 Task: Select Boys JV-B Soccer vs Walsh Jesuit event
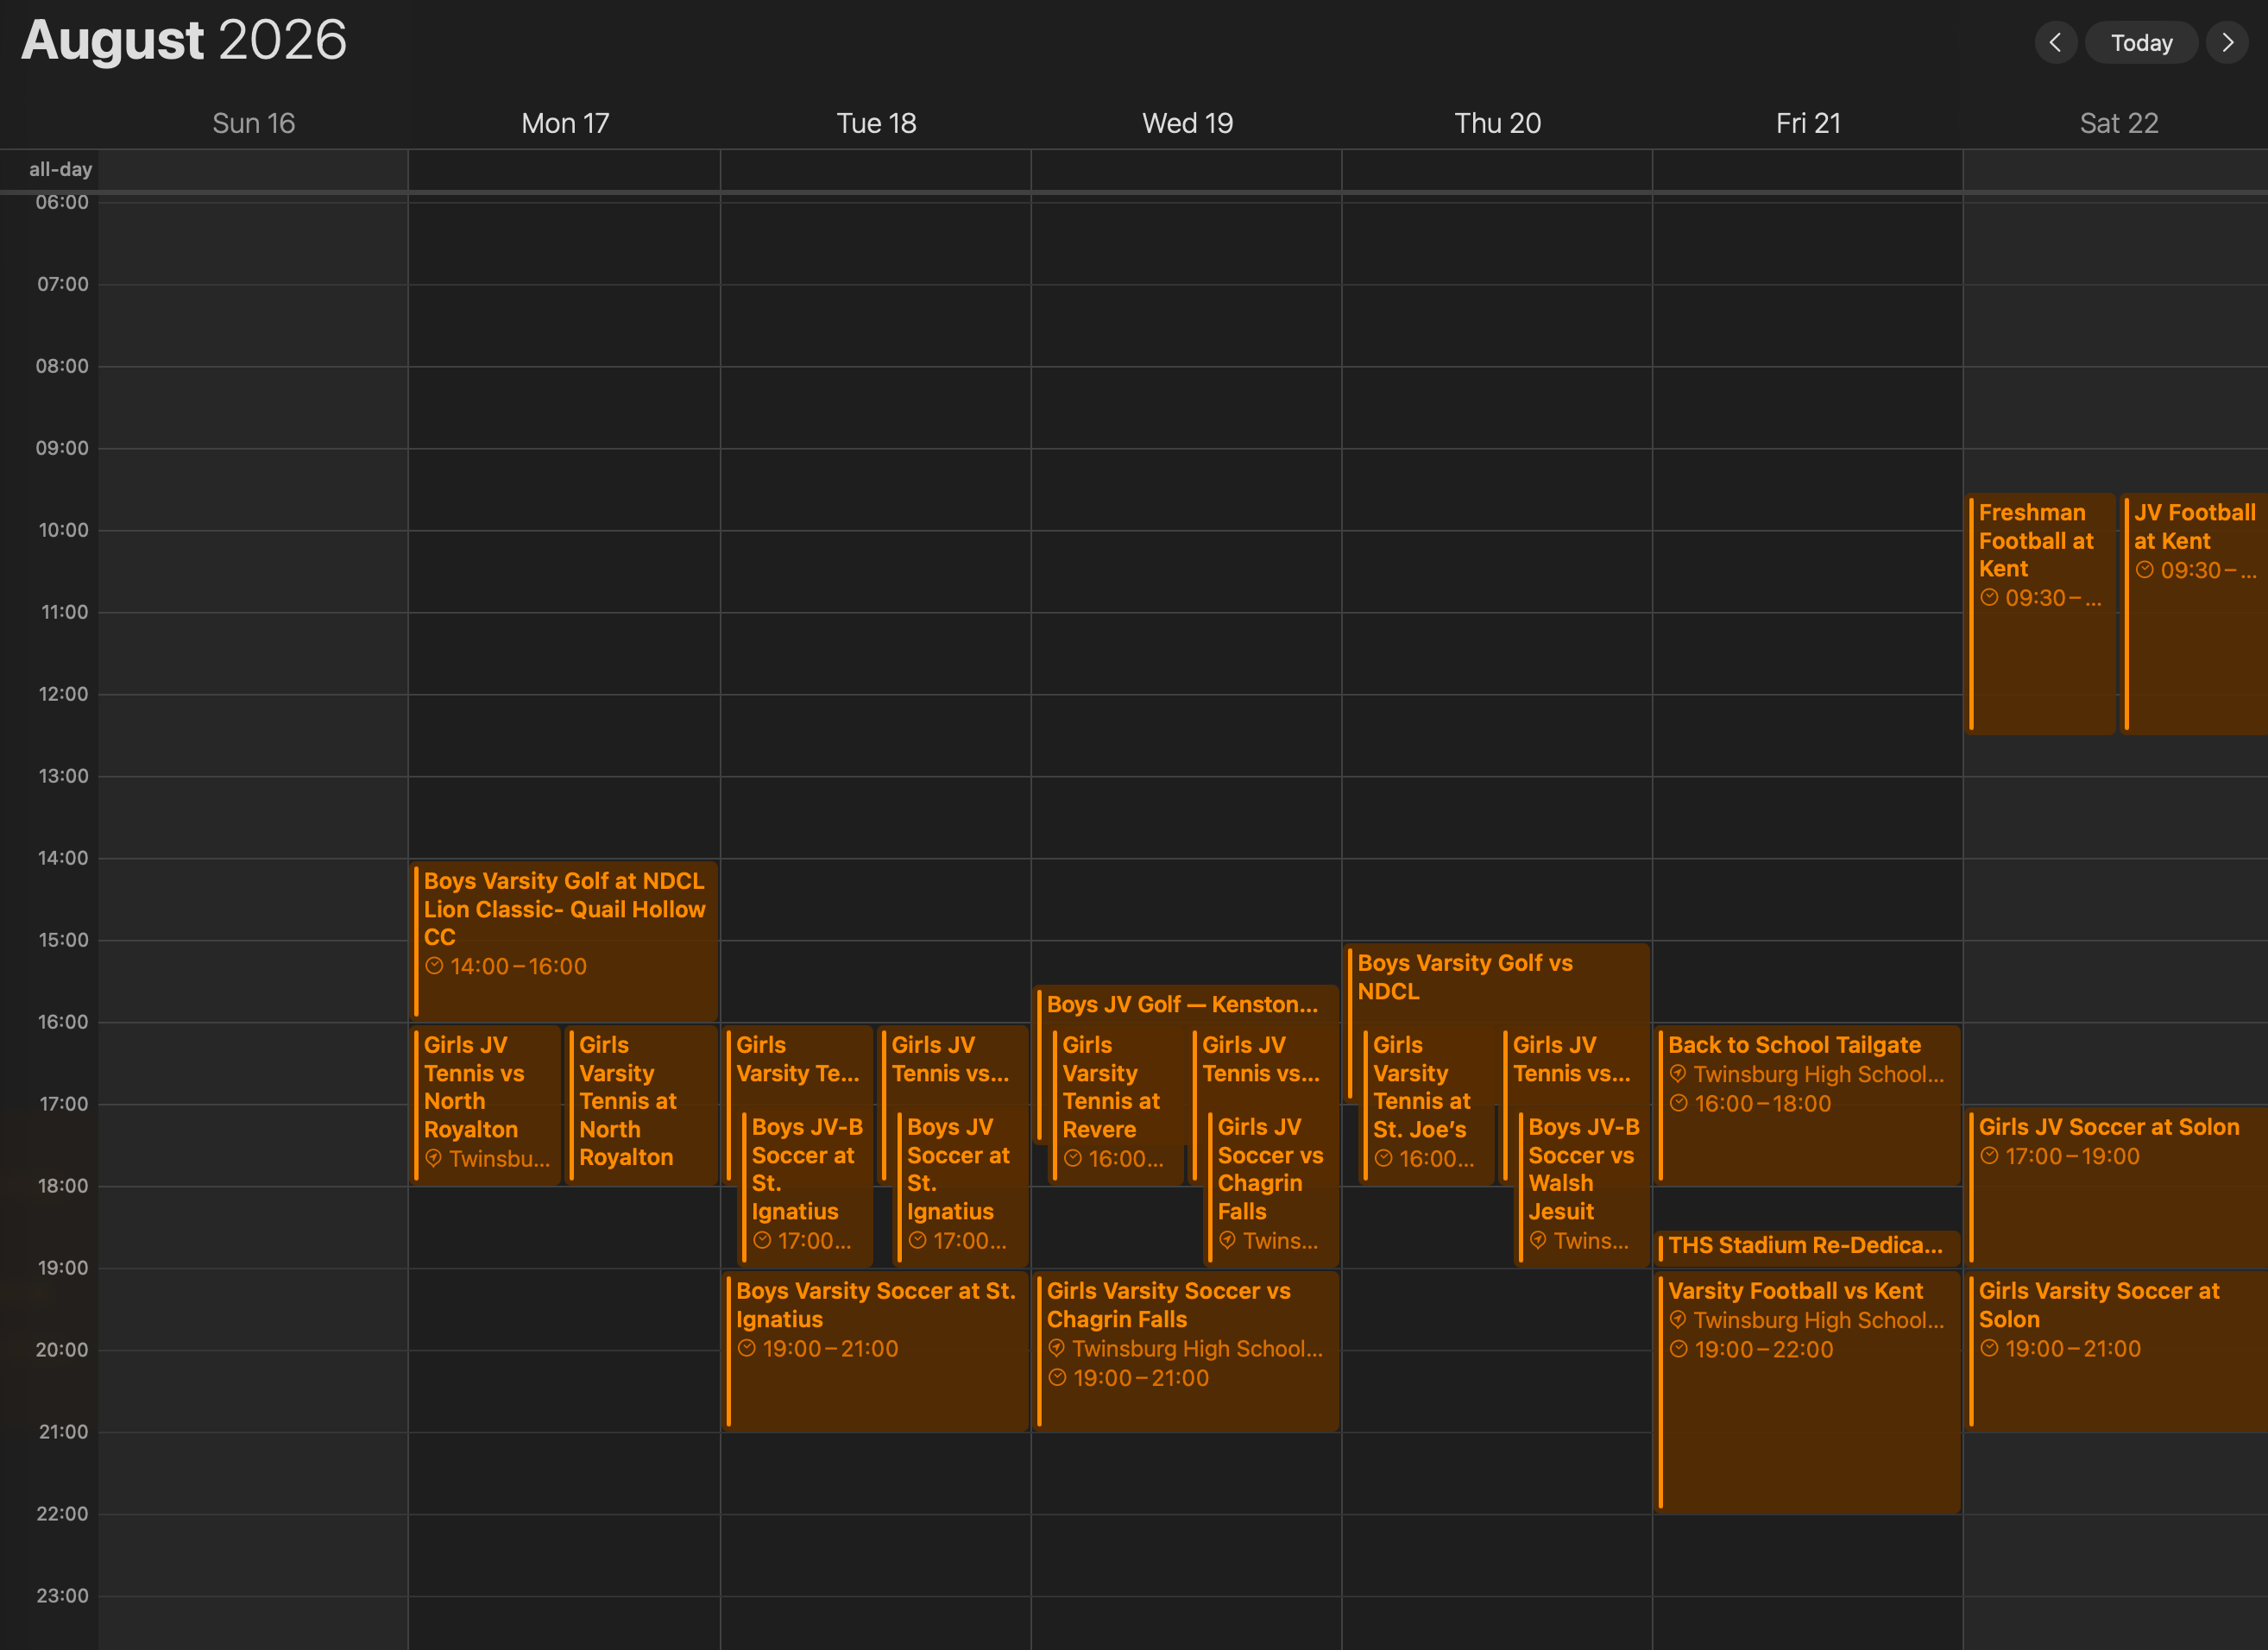(1583, 1187)
